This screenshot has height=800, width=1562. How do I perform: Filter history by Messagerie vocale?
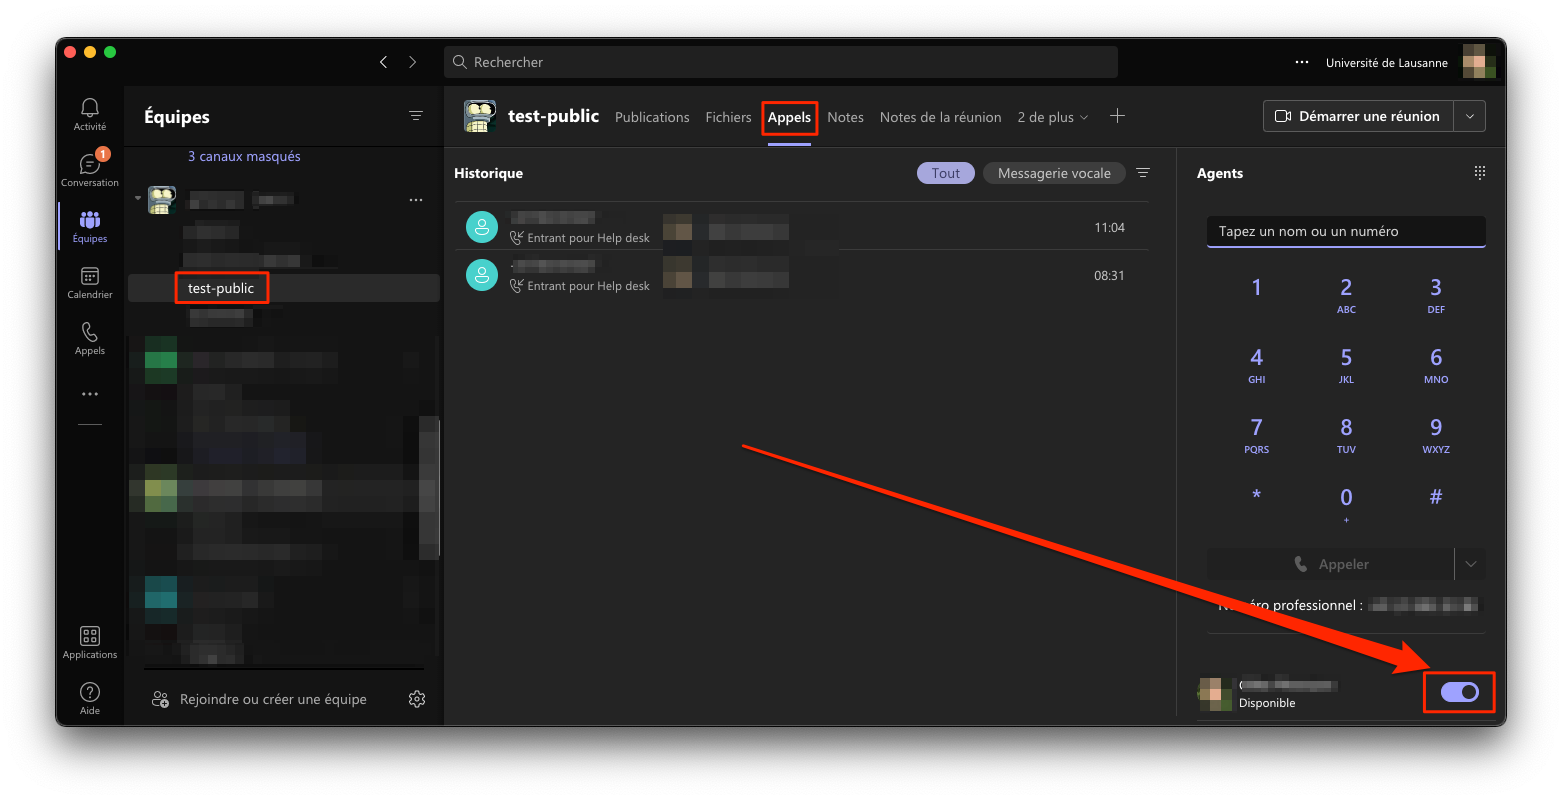tap(1054, 173)
